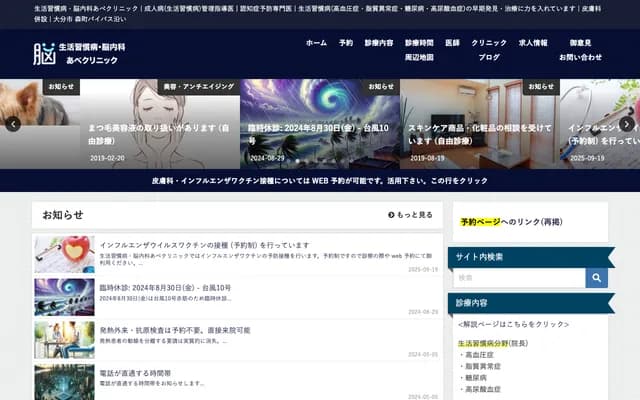Open インフルエンザウイルスワクチン news title
The image size is (640, 400).
[x=204, y=245]
